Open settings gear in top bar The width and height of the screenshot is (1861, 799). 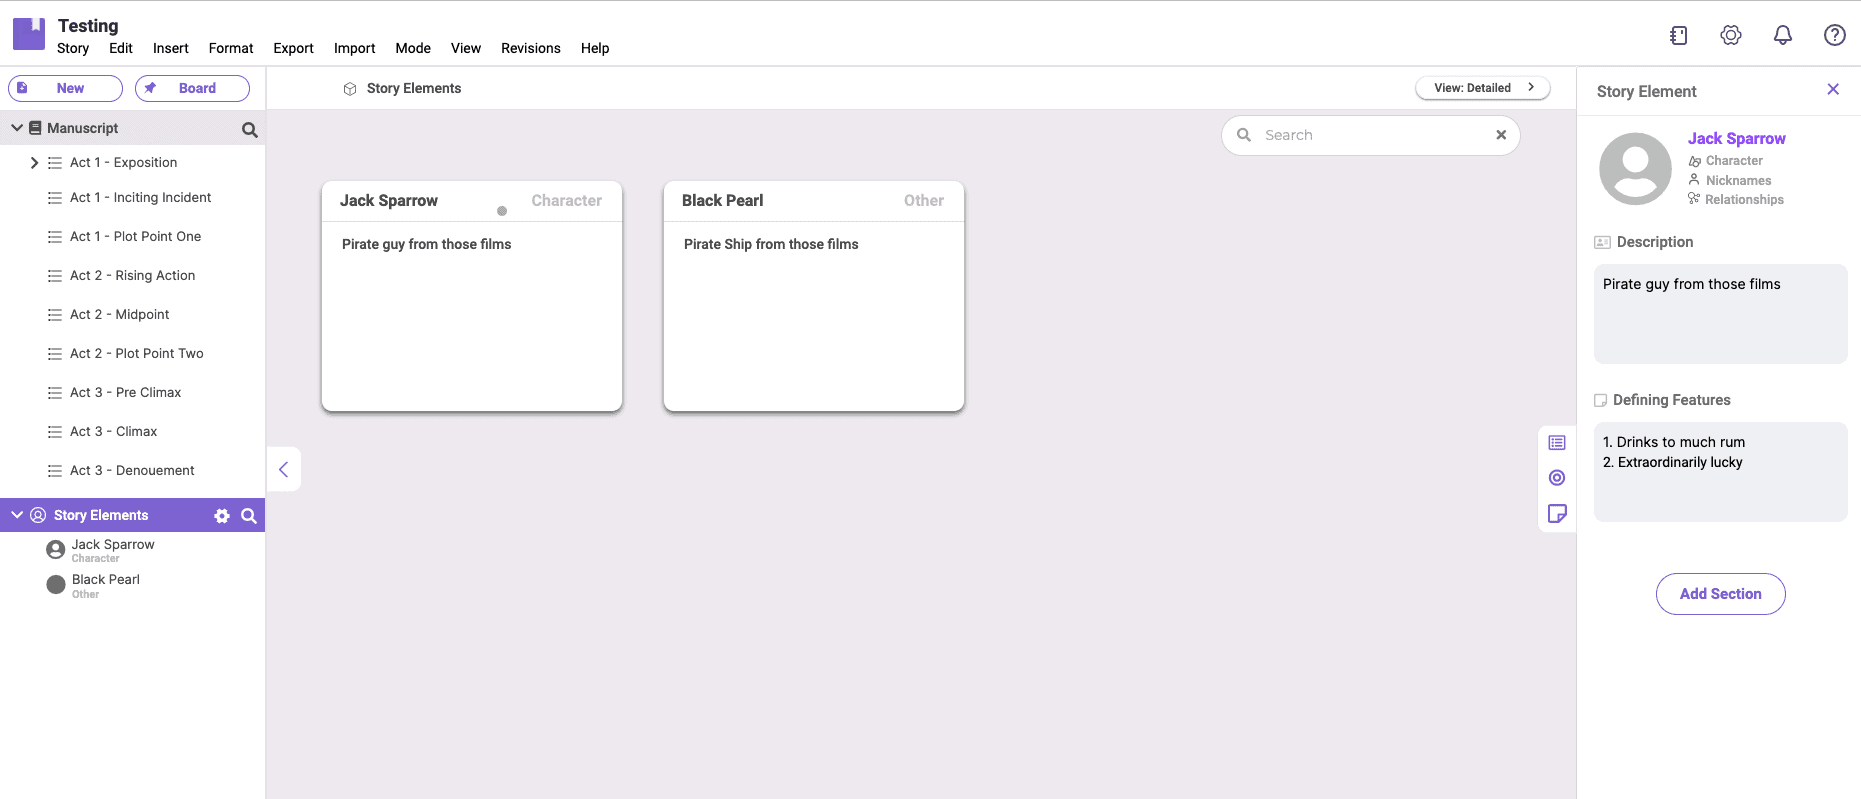[x=1731, y=35]
